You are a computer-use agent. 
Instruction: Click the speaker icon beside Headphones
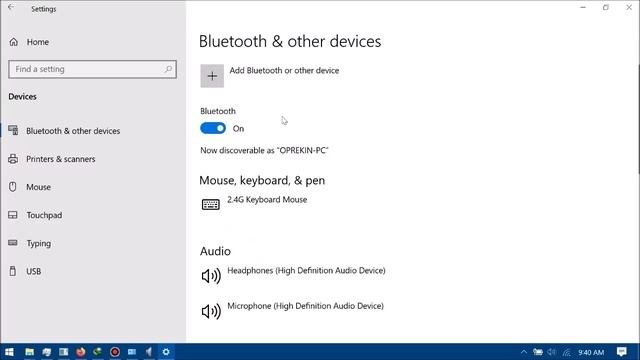tap(211, 276)
